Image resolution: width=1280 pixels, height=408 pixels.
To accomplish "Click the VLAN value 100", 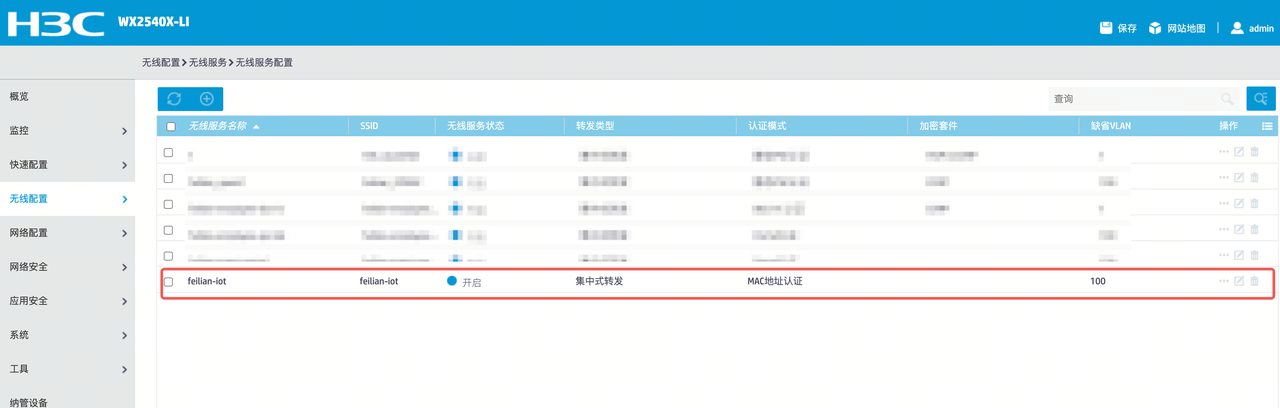I will click(1098, 281).
